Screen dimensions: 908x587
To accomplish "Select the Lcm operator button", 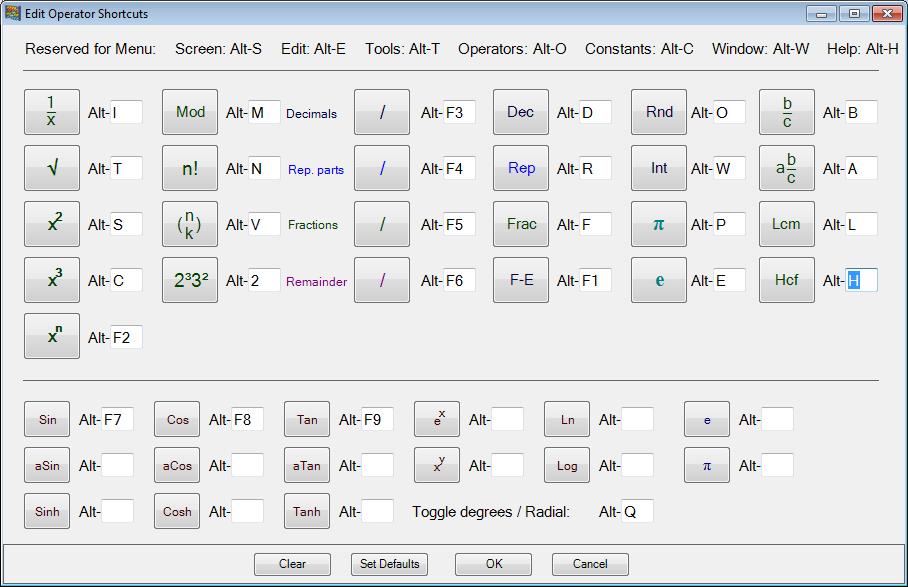I will [x=786, y=224].
